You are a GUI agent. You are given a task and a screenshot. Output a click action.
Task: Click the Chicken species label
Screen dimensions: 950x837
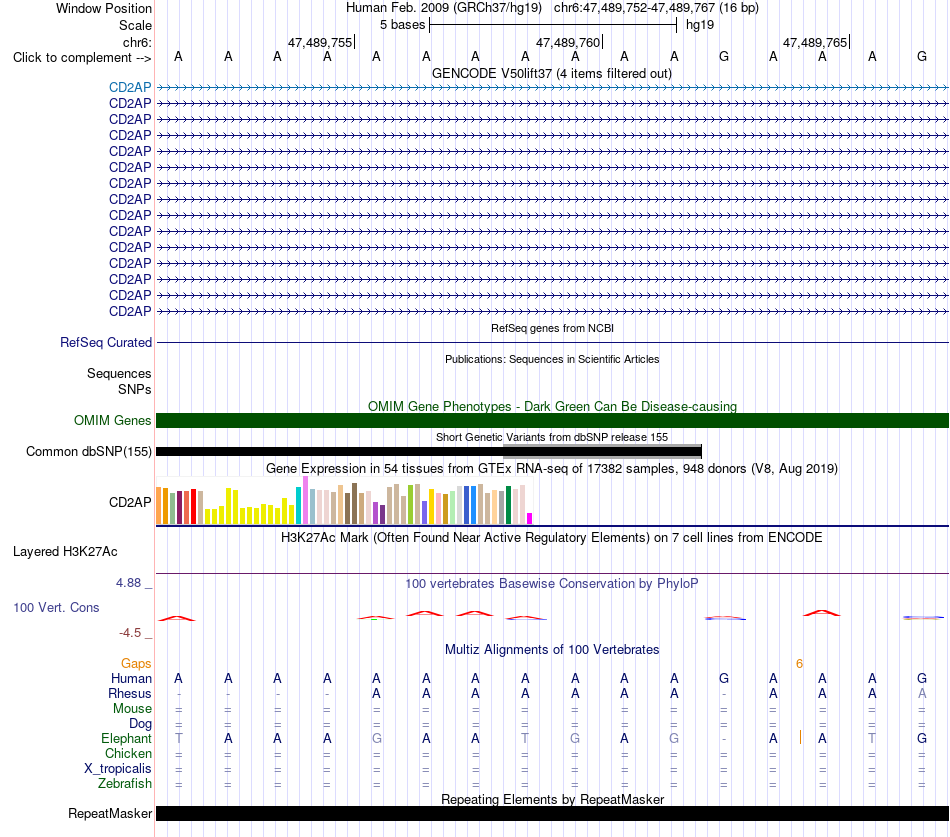pos(128,753)
